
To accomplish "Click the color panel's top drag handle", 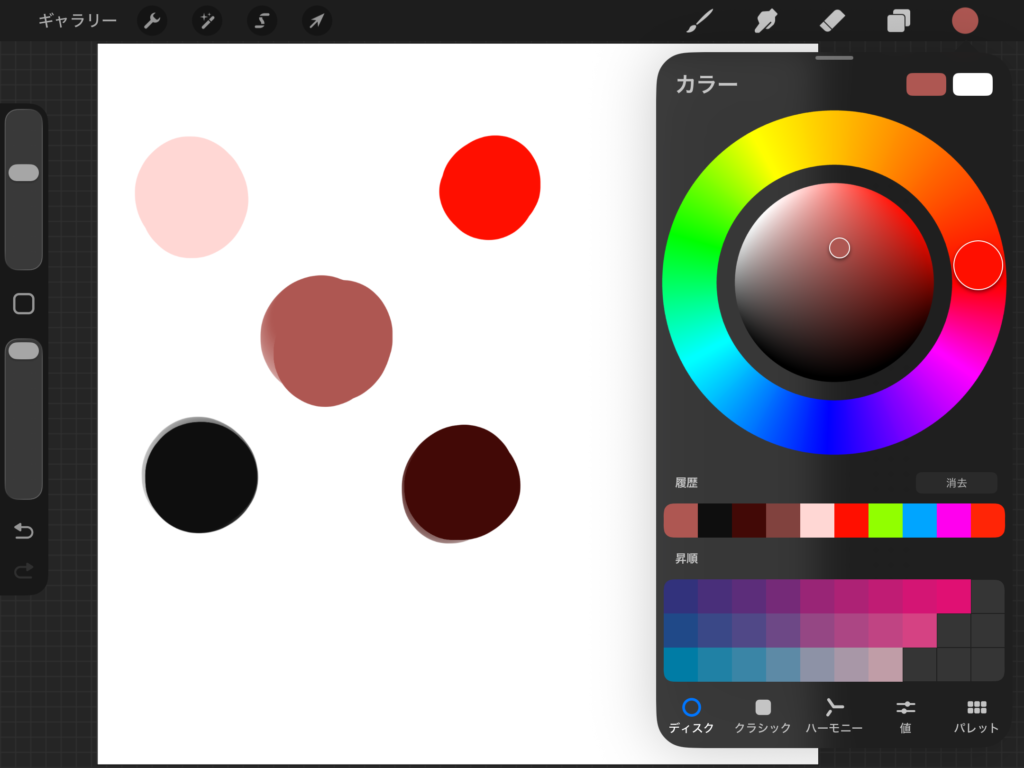I will 834,58.
